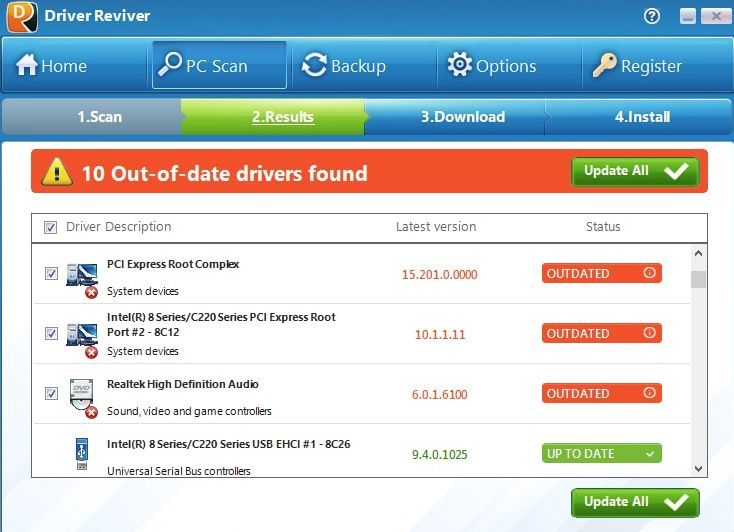
Task: Click version number 9.4.0.1025
Action: (440, 454)
